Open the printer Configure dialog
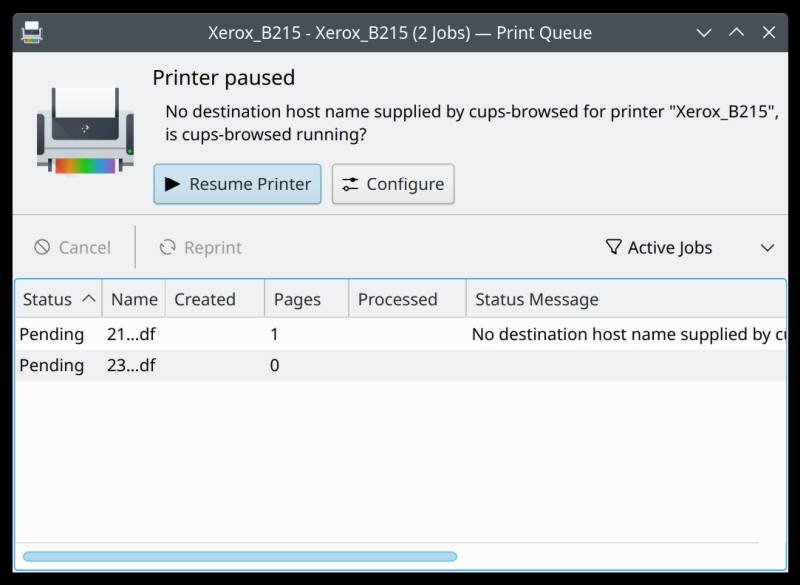Screen dimensions: 800x585 [x=393, y=184]
